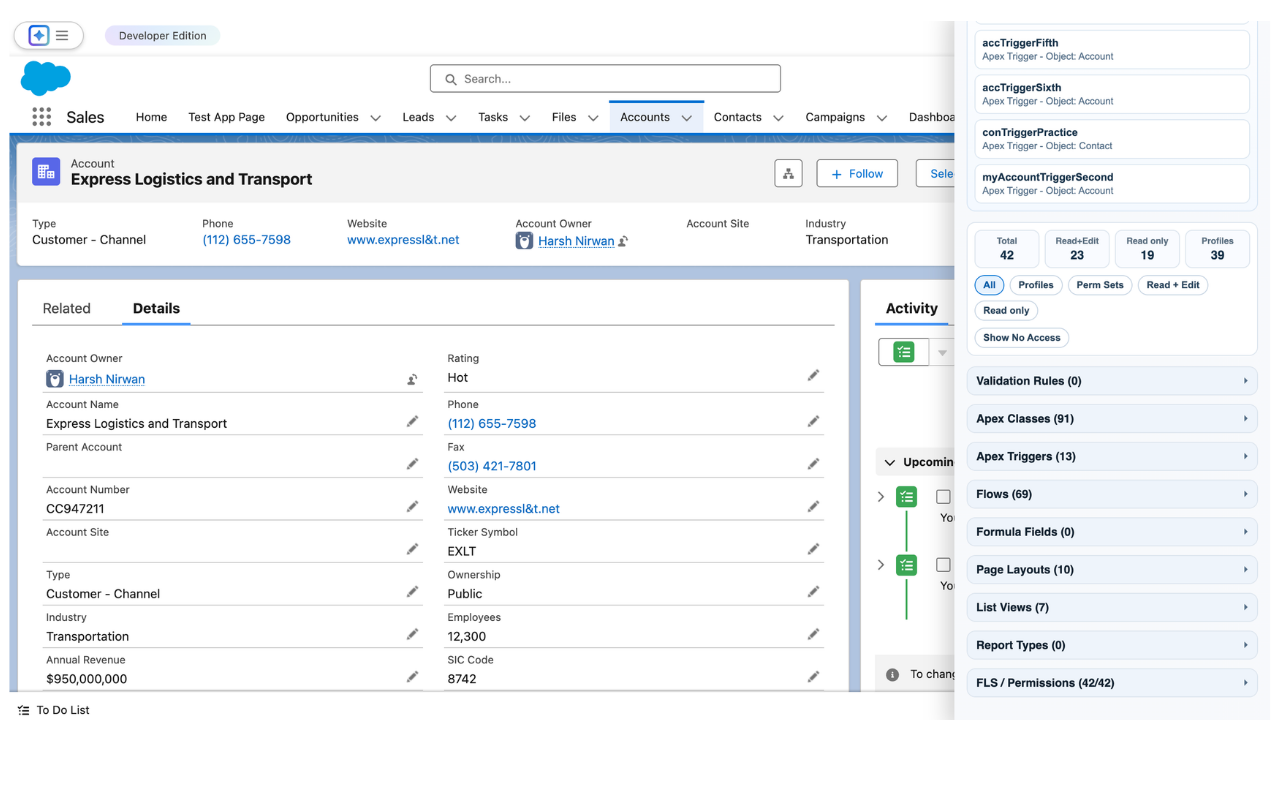This screenshot has height=800, width=1280.
Task: Edit Annual Revenue using the pencil icon
Action: click(x=412, y=677)
